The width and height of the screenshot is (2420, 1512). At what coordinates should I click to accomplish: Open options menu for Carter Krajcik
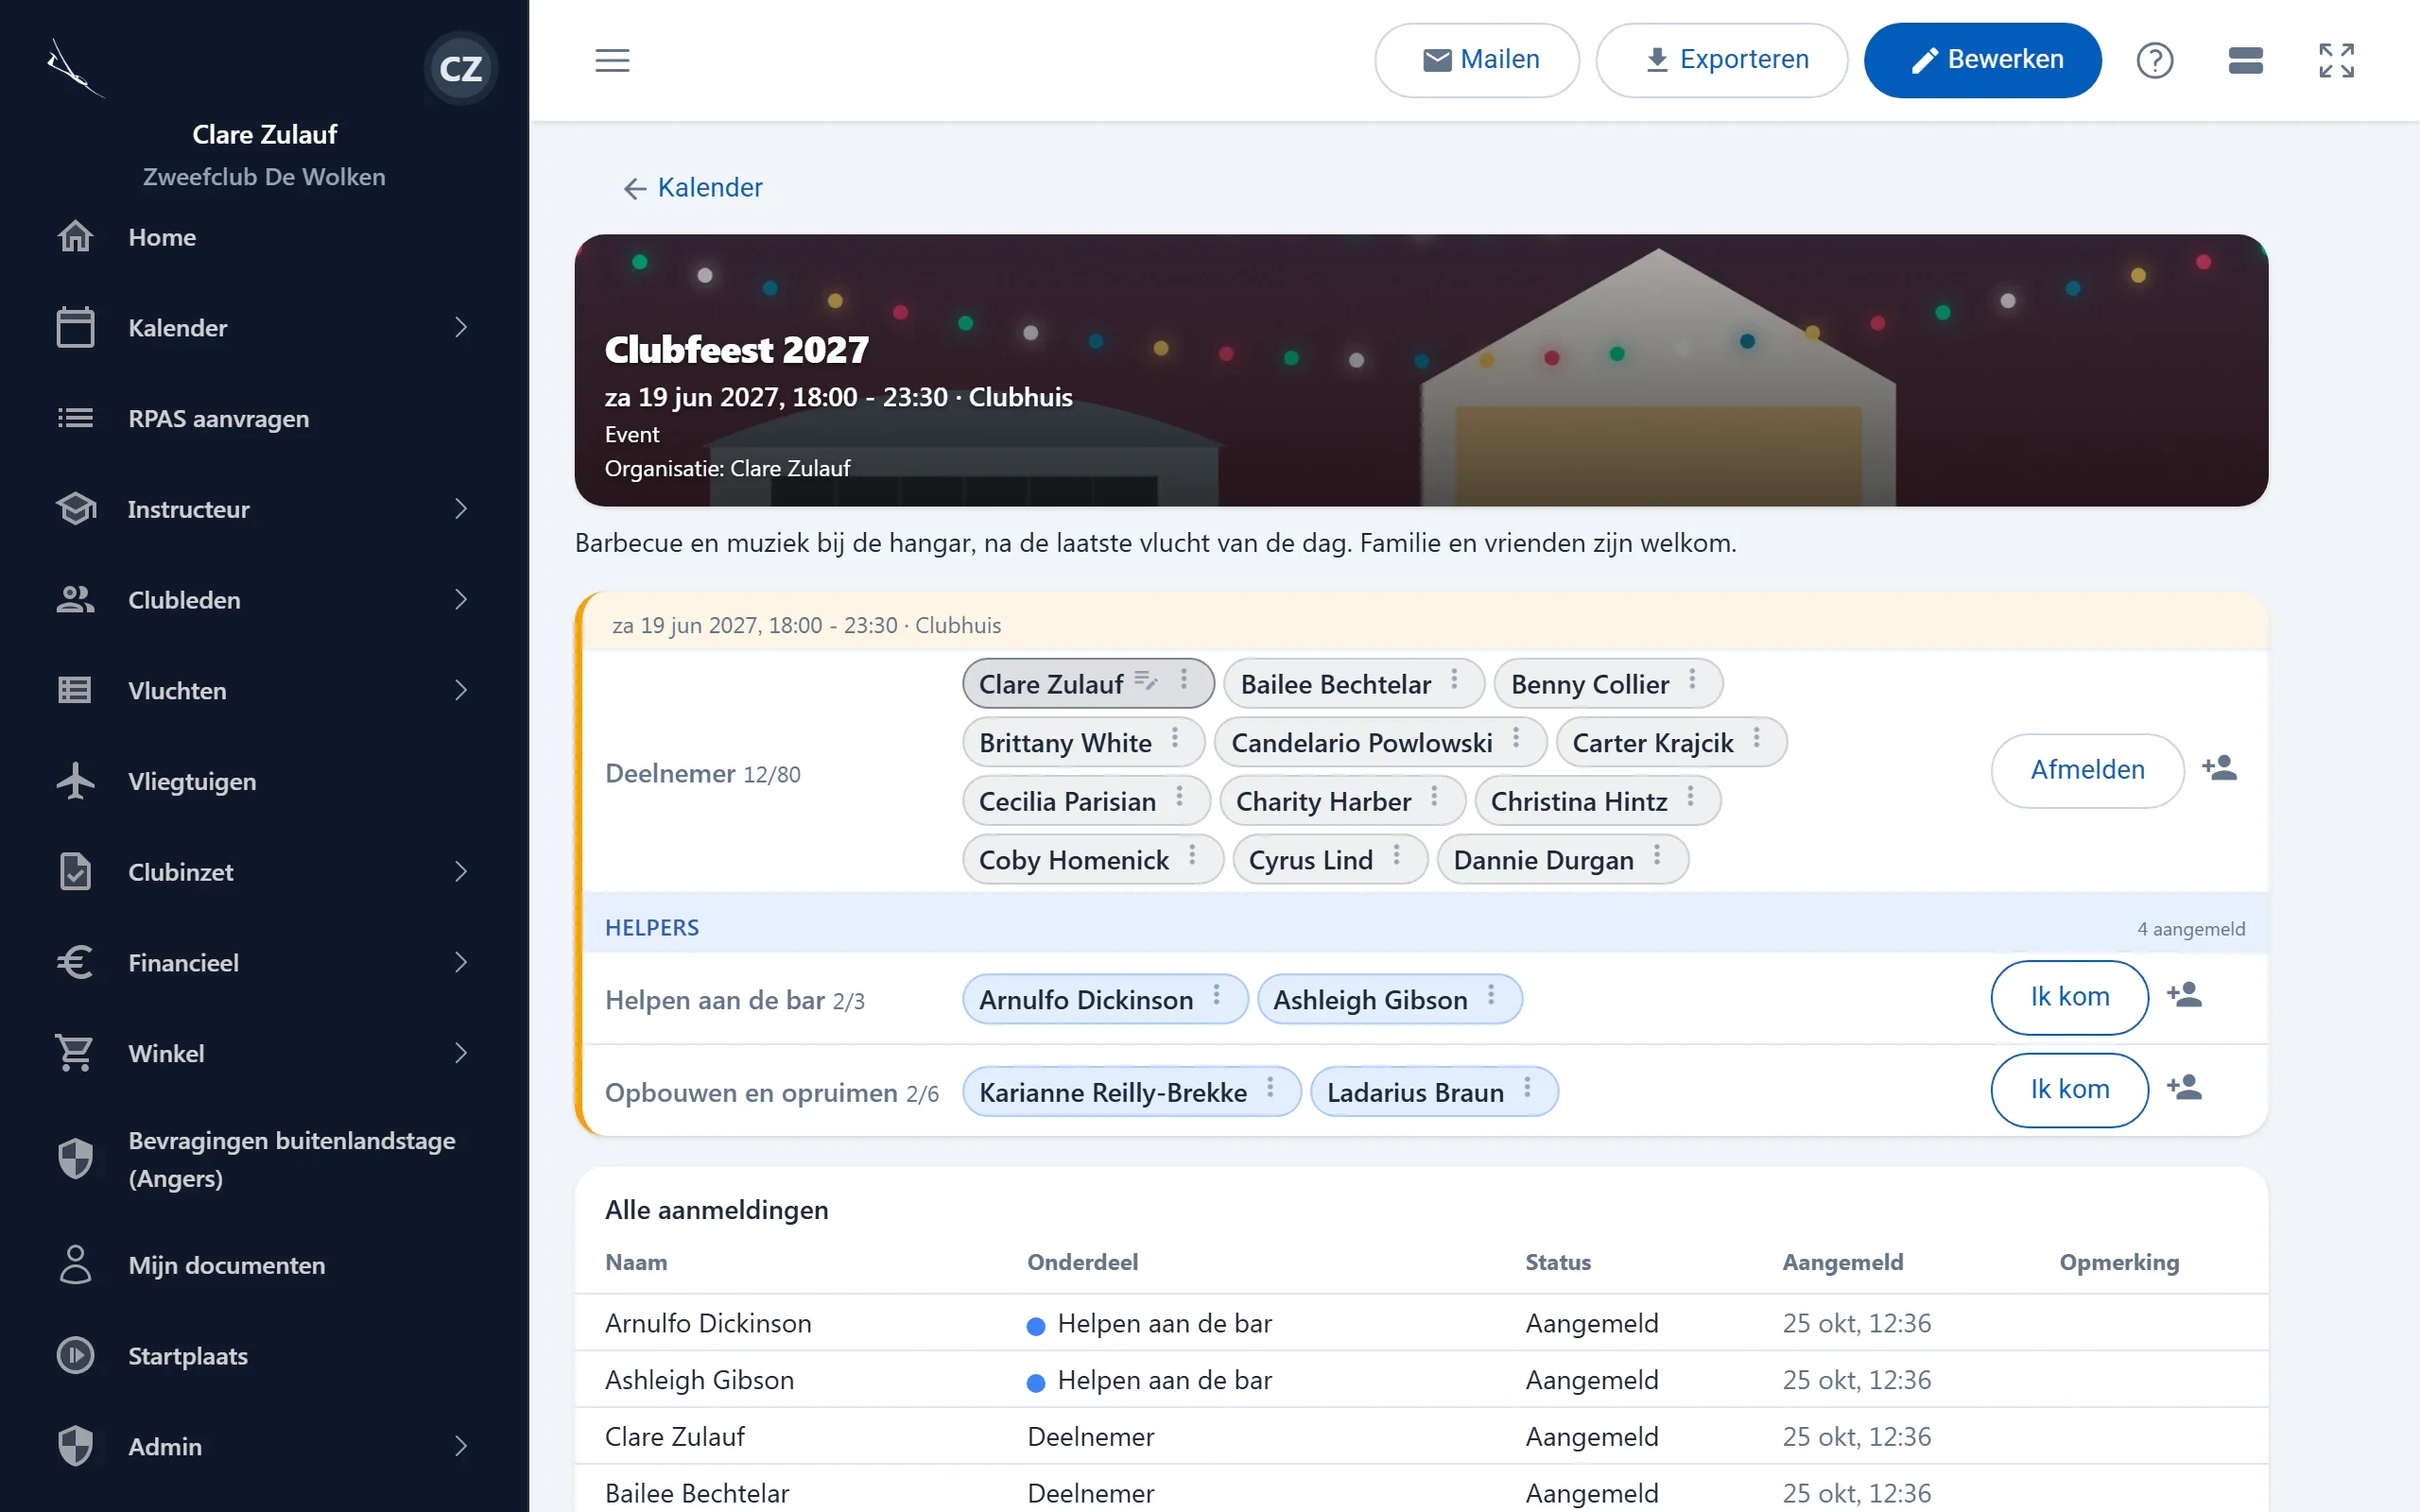coord(1756,739)
